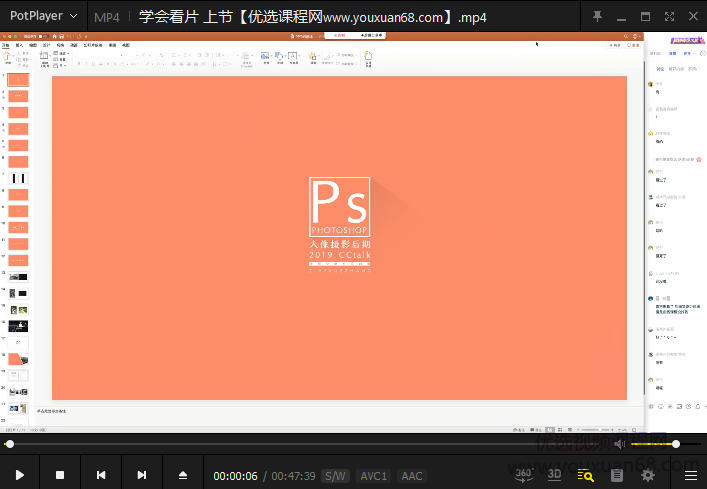Screen dimensions: 707x489
Task: Skip to the next track
Action: (142, 475)
